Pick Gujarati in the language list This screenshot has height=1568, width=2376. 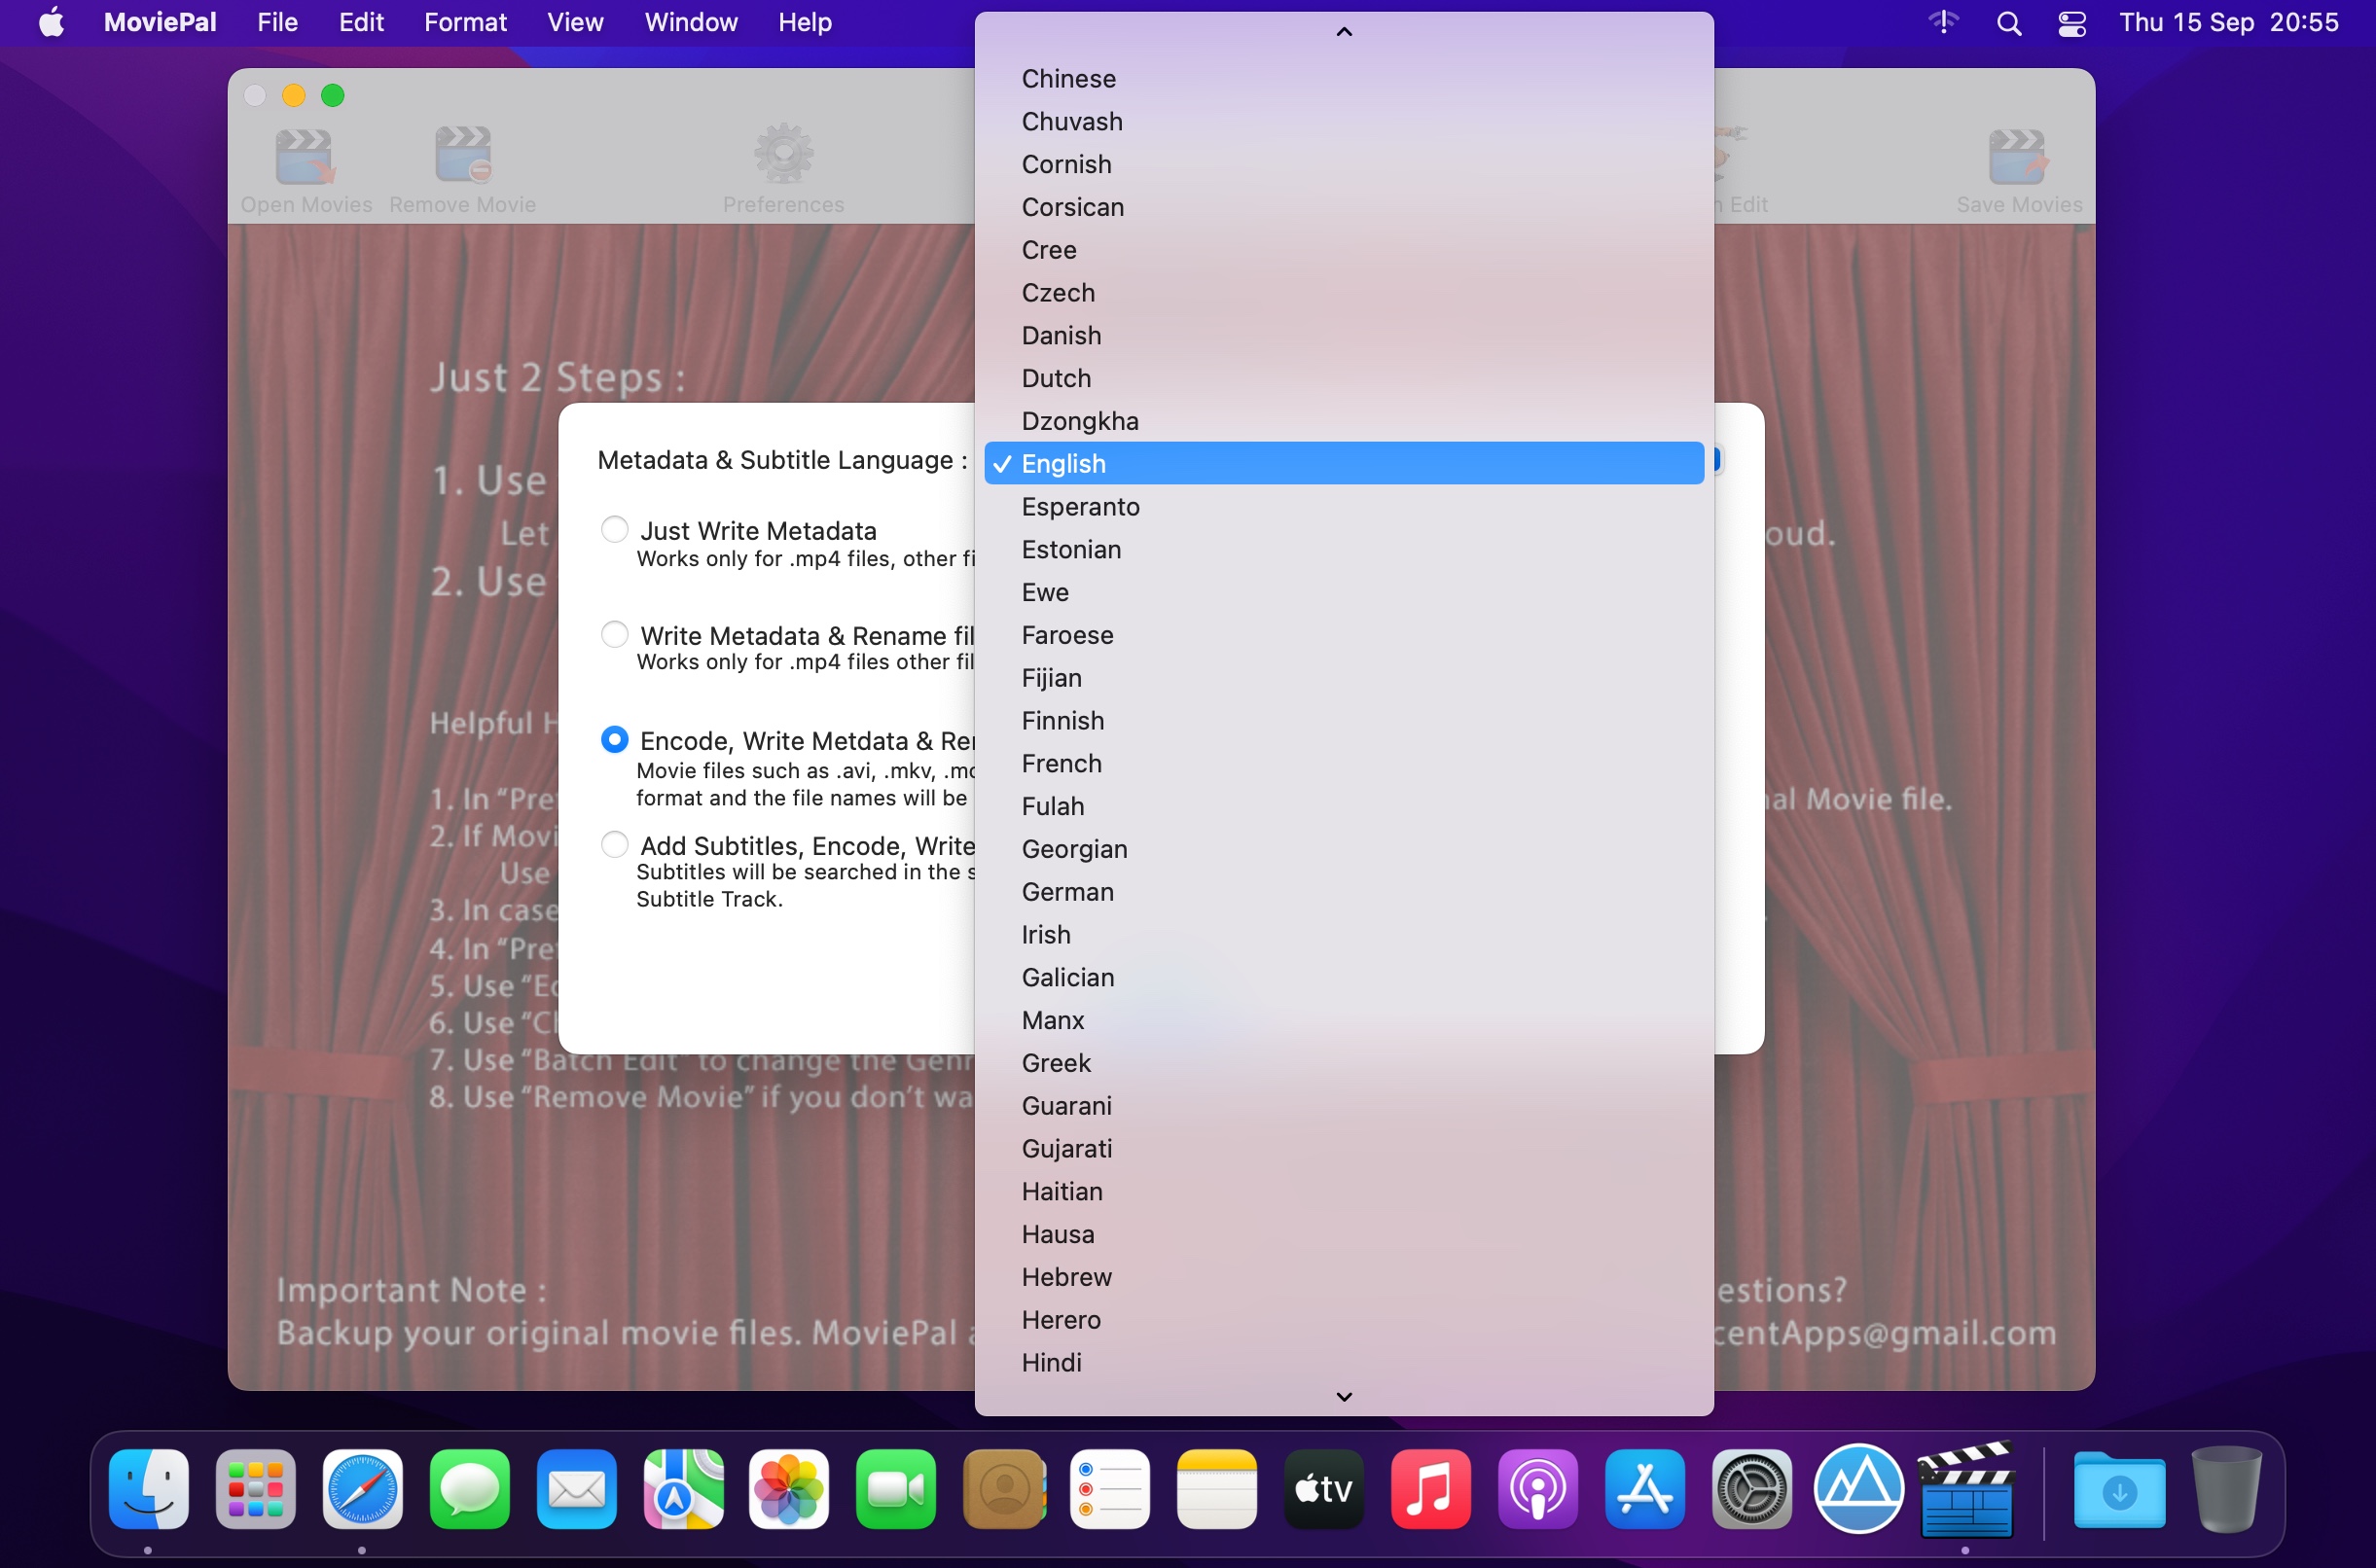1344,1148
